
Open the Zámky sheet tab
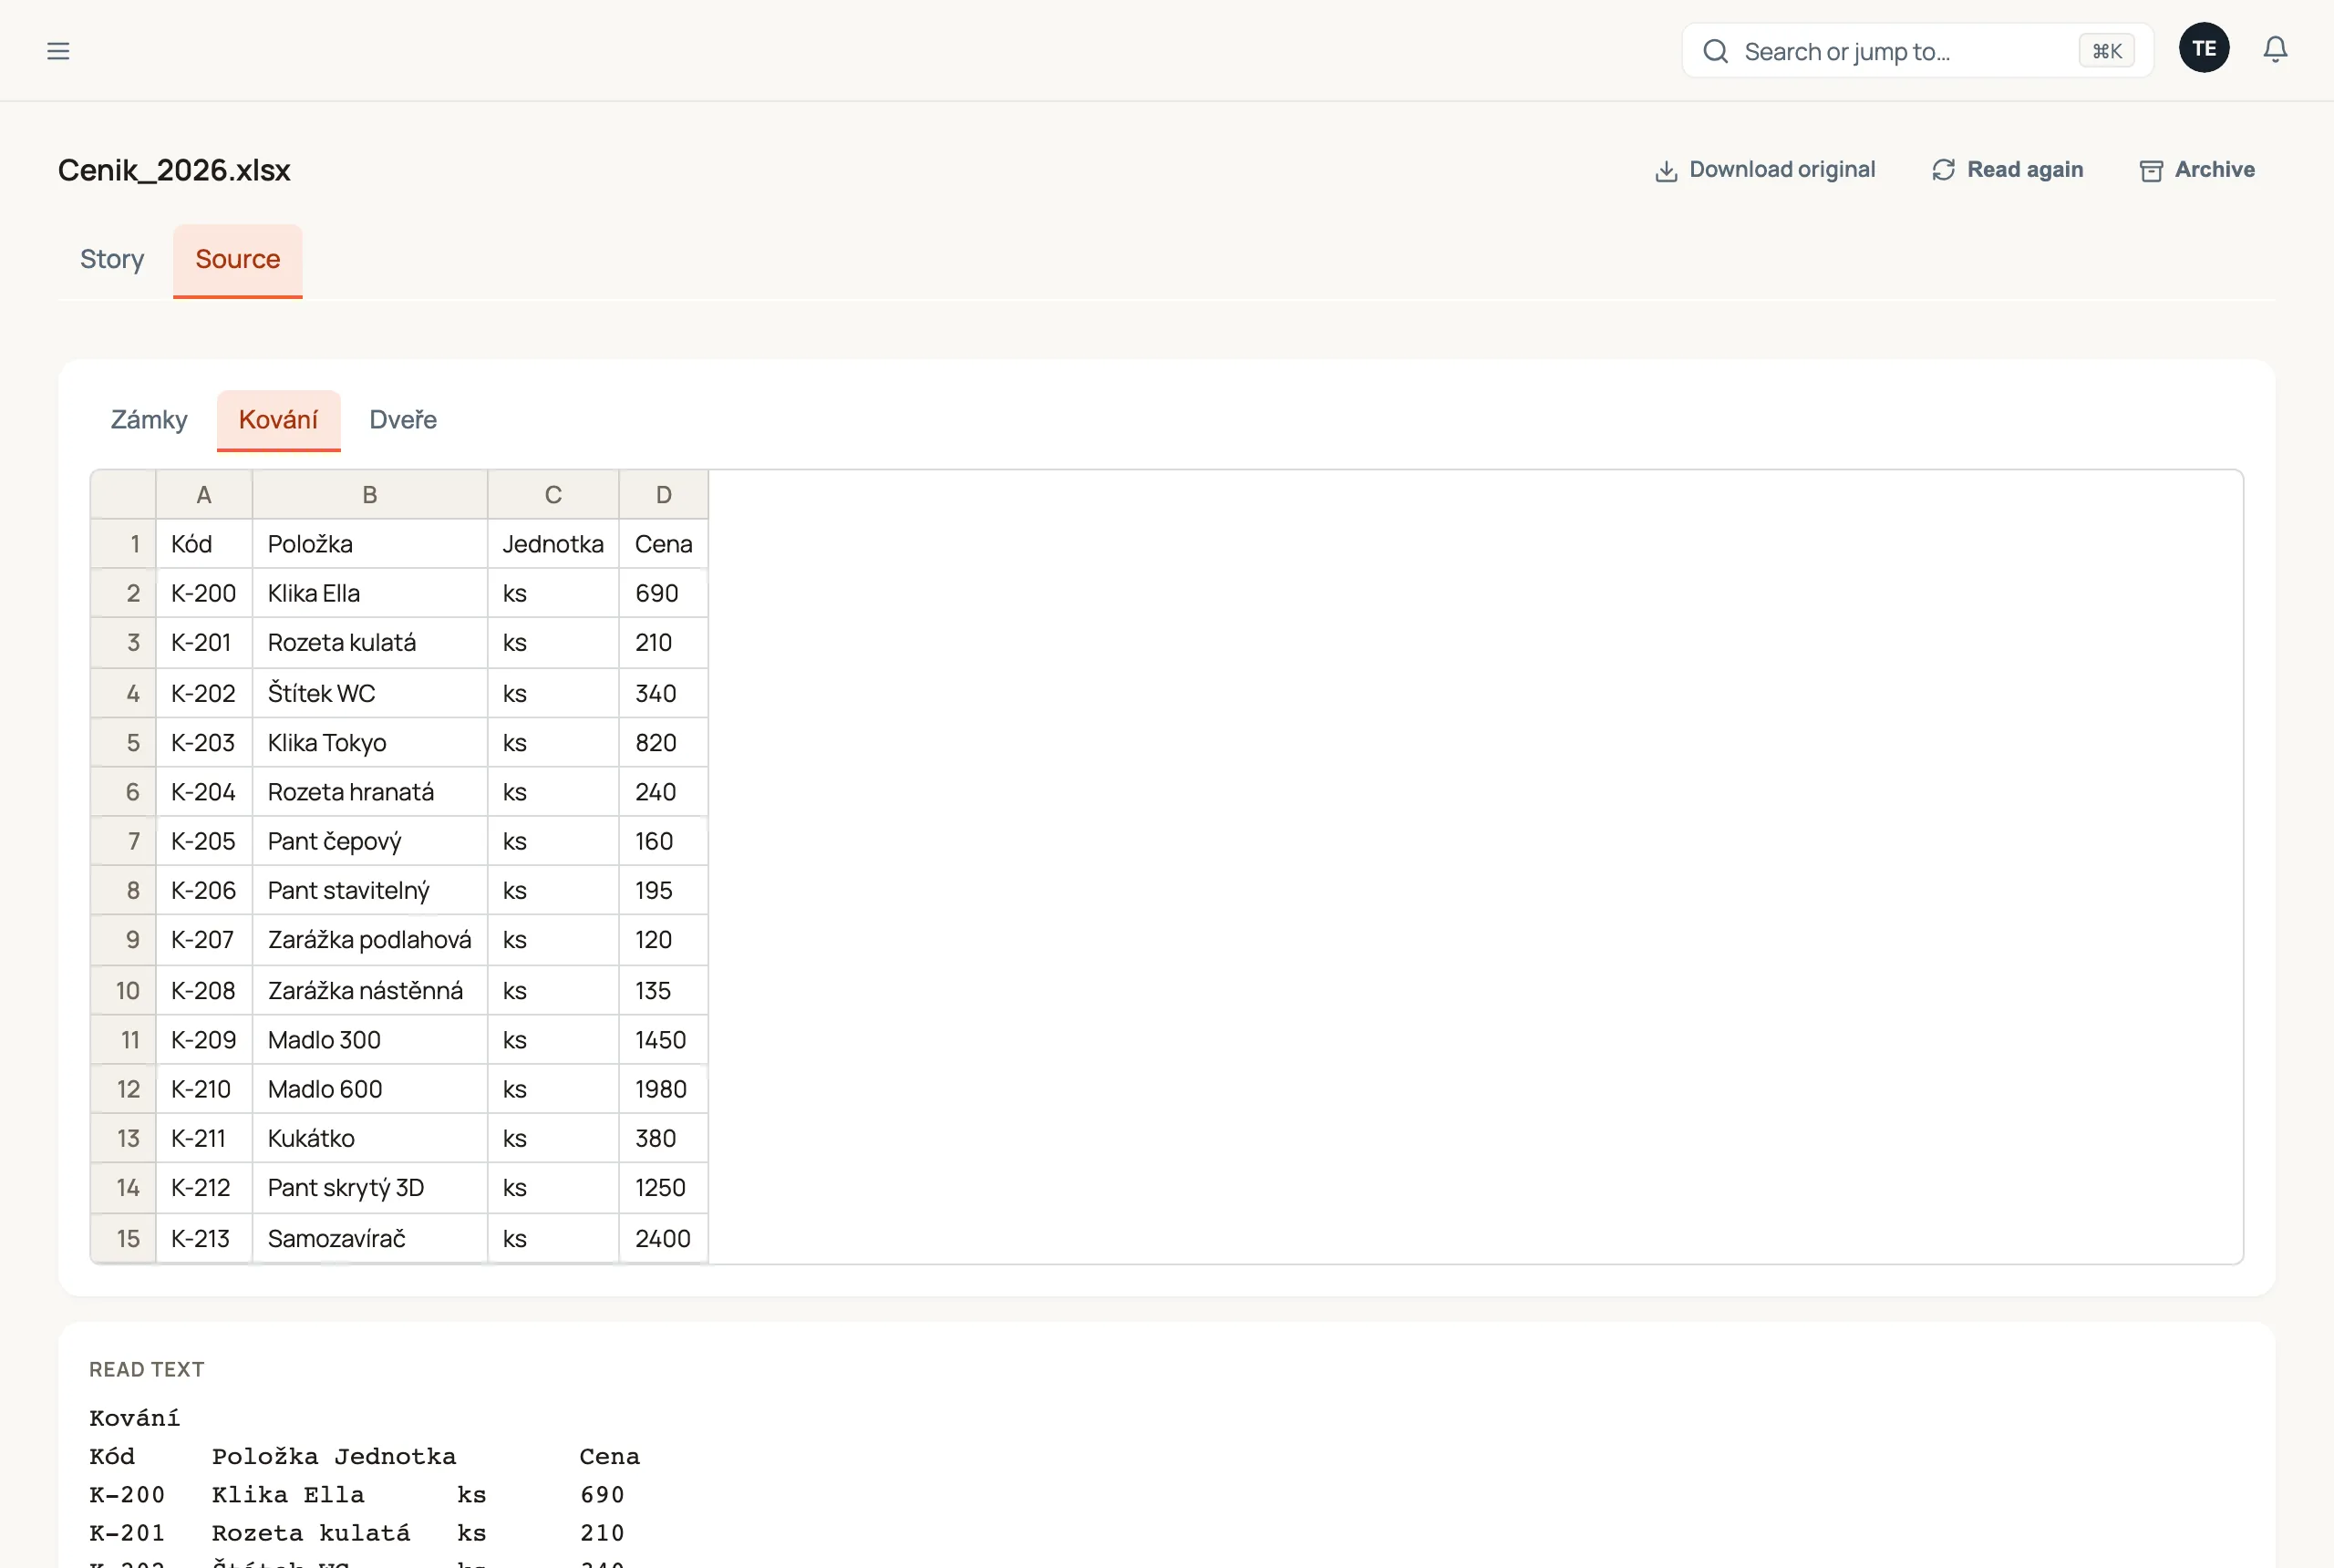click(x=149, y=420)
